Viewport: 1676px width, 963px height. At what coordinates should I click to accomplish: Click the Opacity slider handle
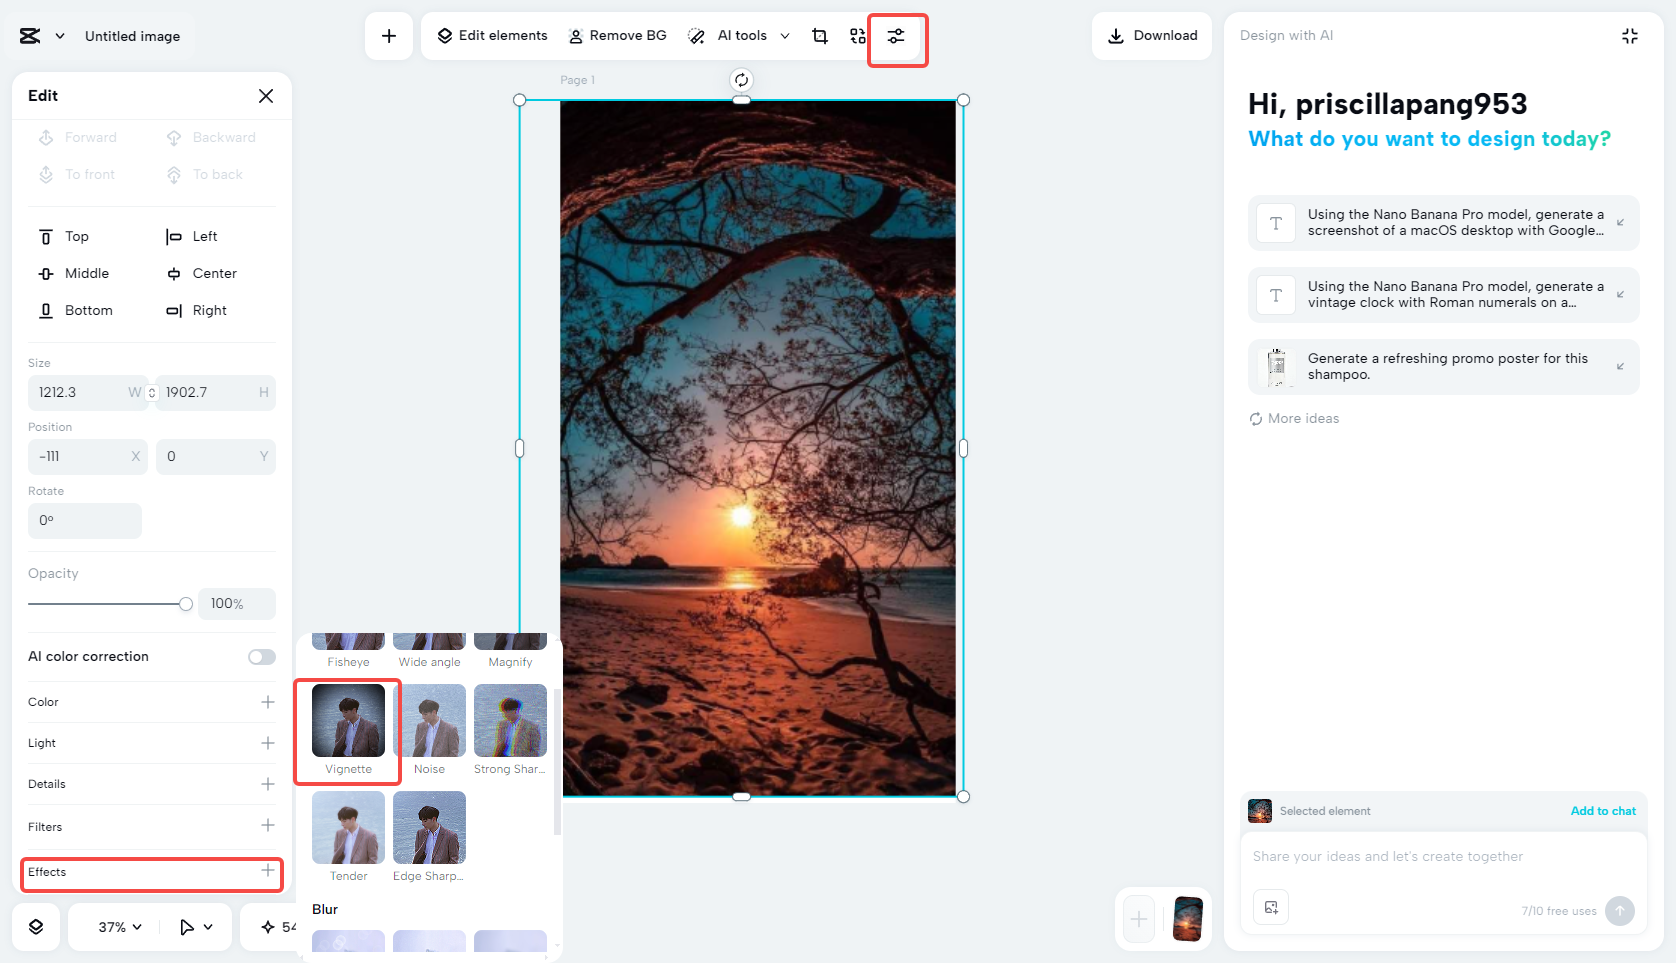click(x=186, y=604)
